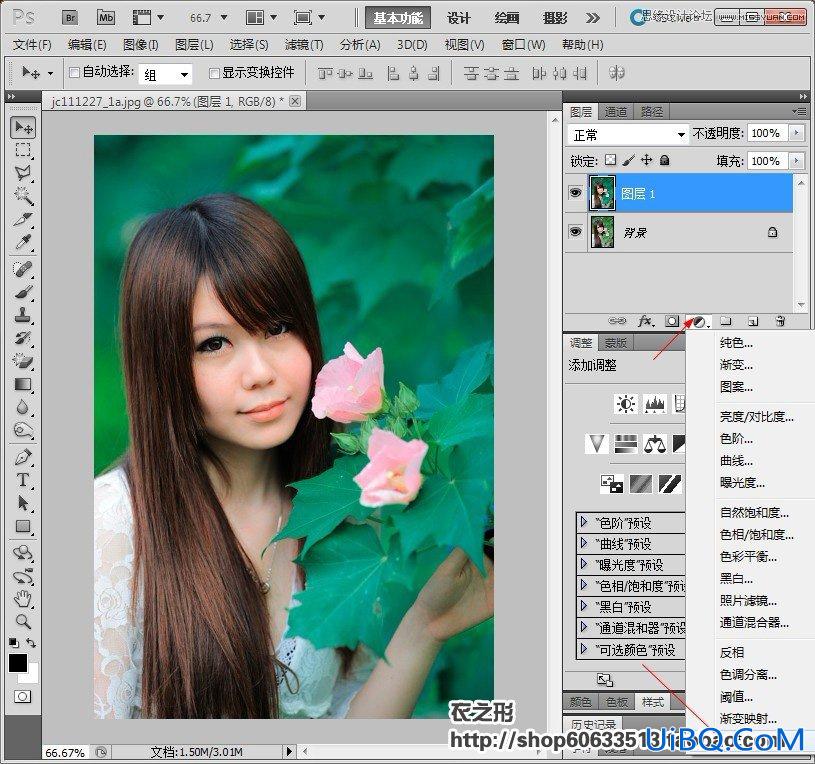The height and width of the screenshot is (764, 815).
Task: Expand the "曲线"预设 list
Action: click(584, 543)
